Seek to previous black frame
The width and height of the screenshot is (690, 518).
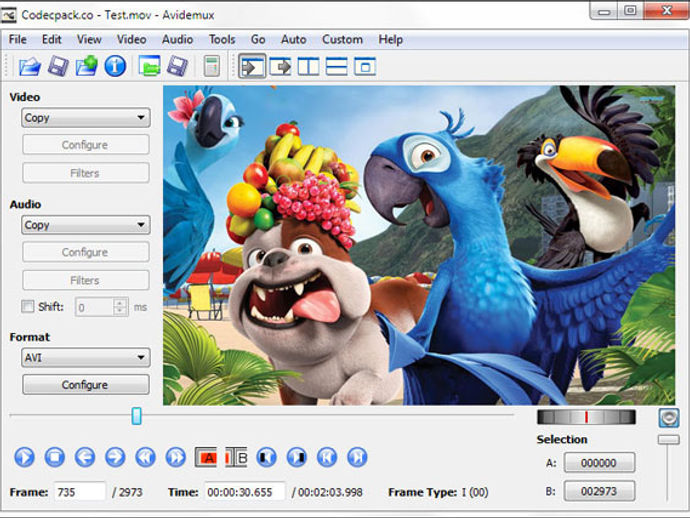click(x=266, y=457)
